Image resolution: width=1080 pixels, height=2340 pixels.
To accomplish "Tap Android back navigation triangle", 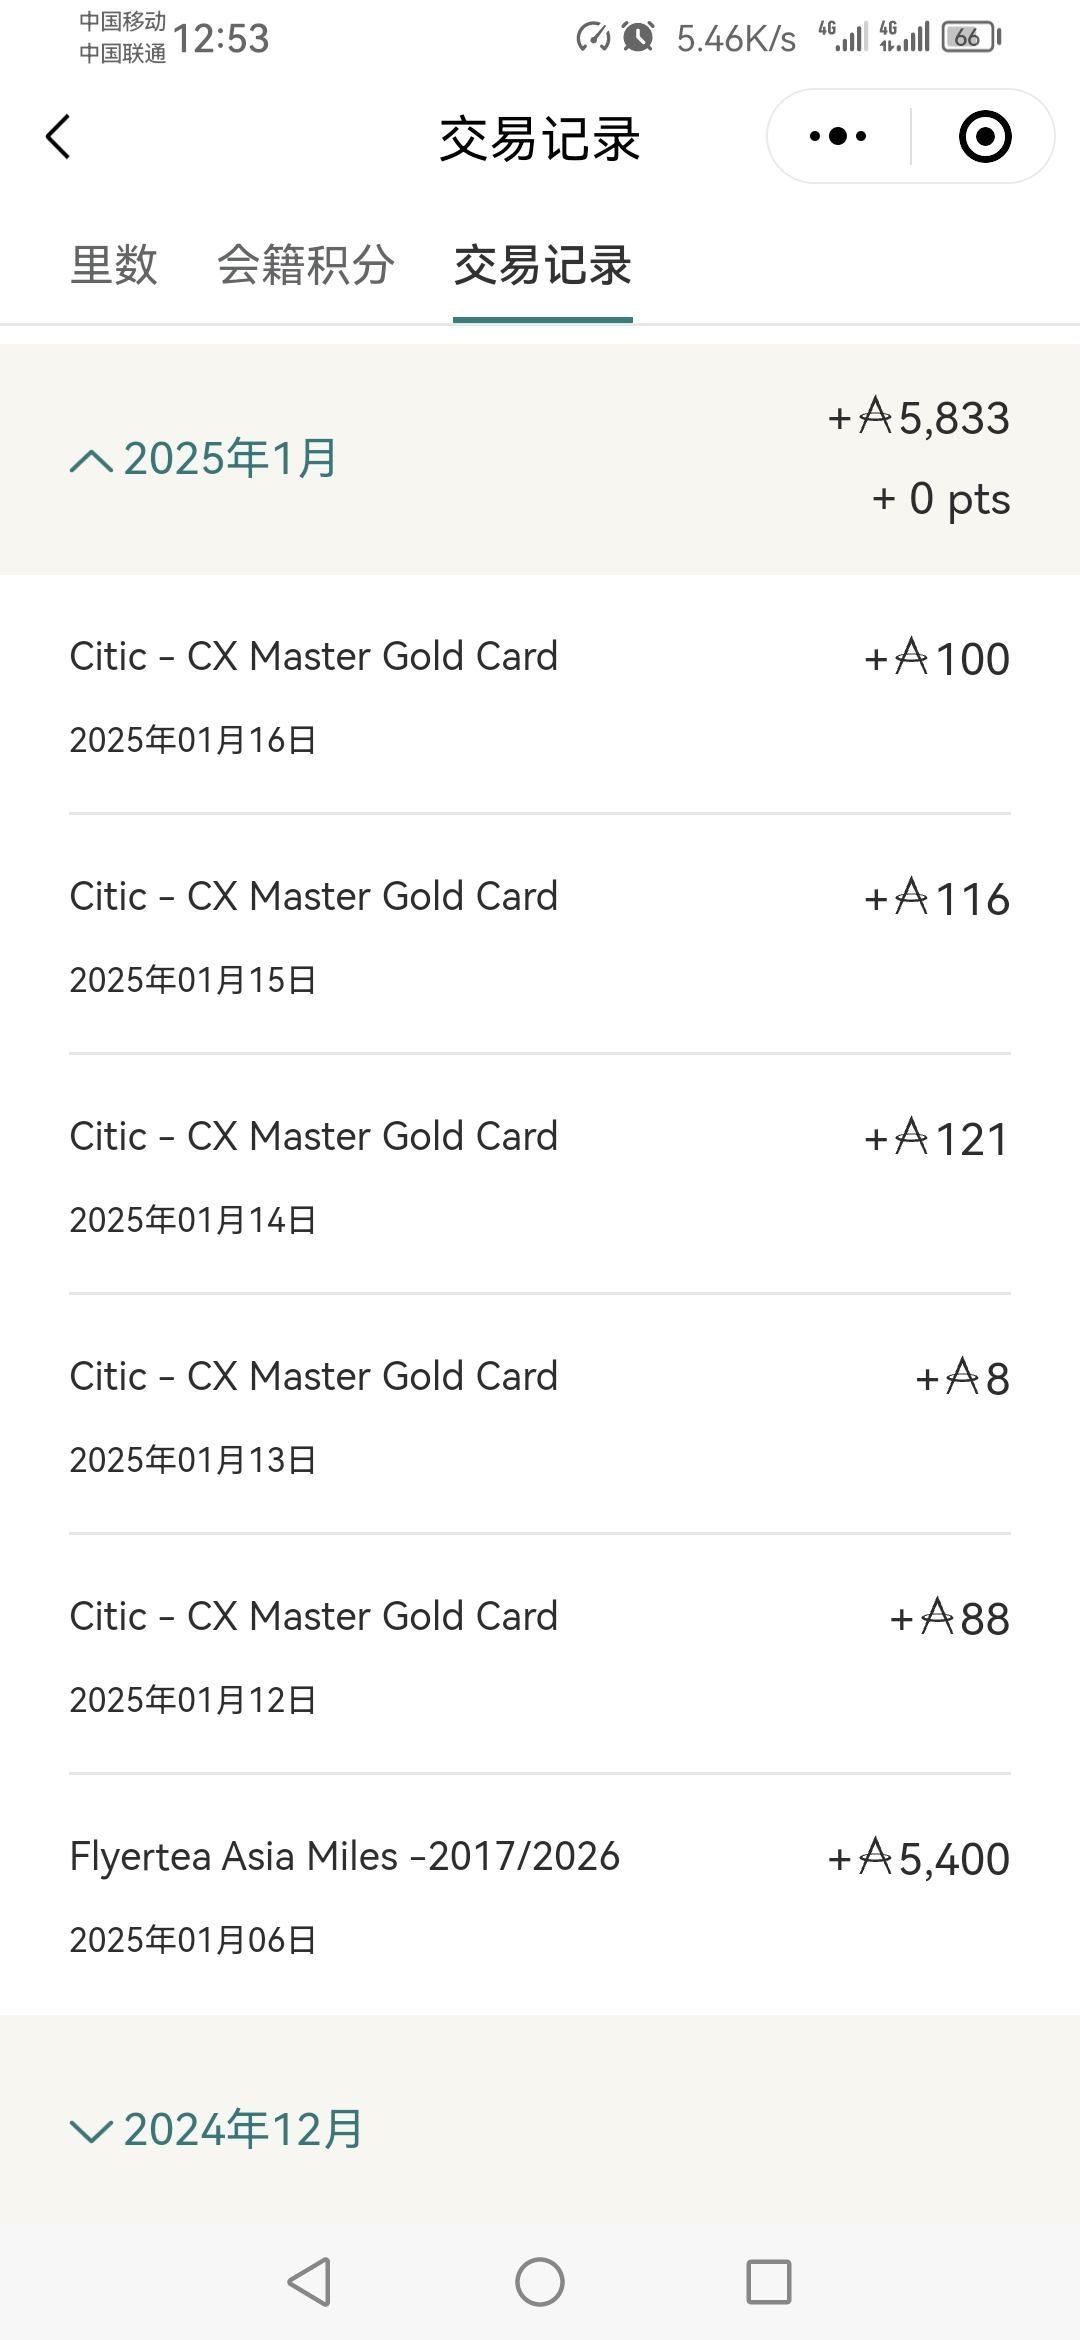I will pos(309,2282).
